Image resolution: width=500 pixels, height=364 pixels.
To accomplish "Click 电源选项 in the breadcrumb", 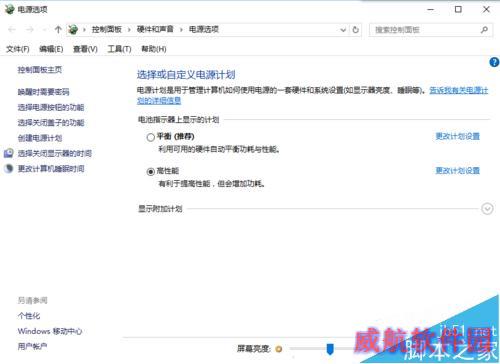I will (204, 29).
